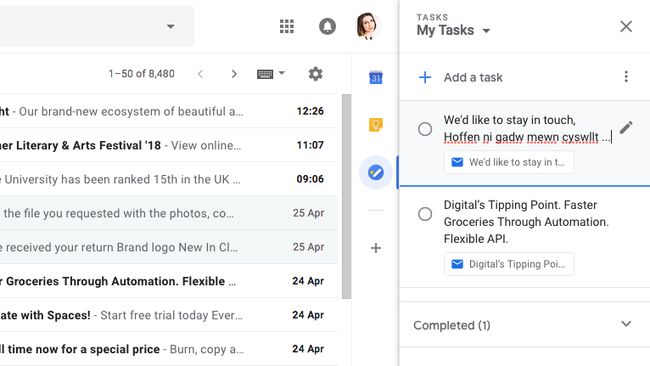Open the My Tasks list dropdown
The image size is (650, 366).
[x=454, y=30]
